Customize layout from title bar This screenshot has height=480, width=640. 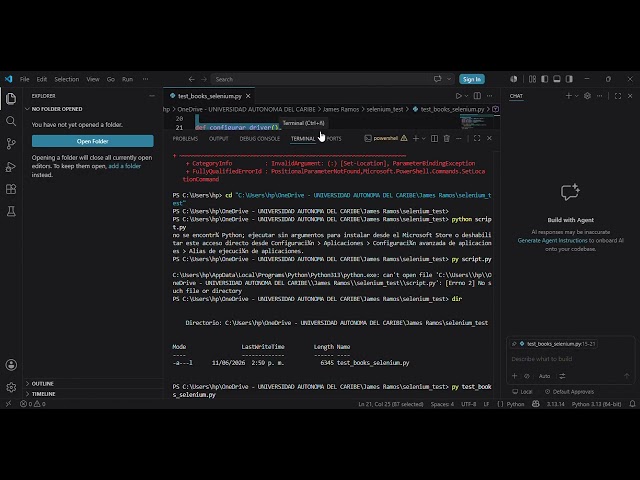(x=532, y=79)
